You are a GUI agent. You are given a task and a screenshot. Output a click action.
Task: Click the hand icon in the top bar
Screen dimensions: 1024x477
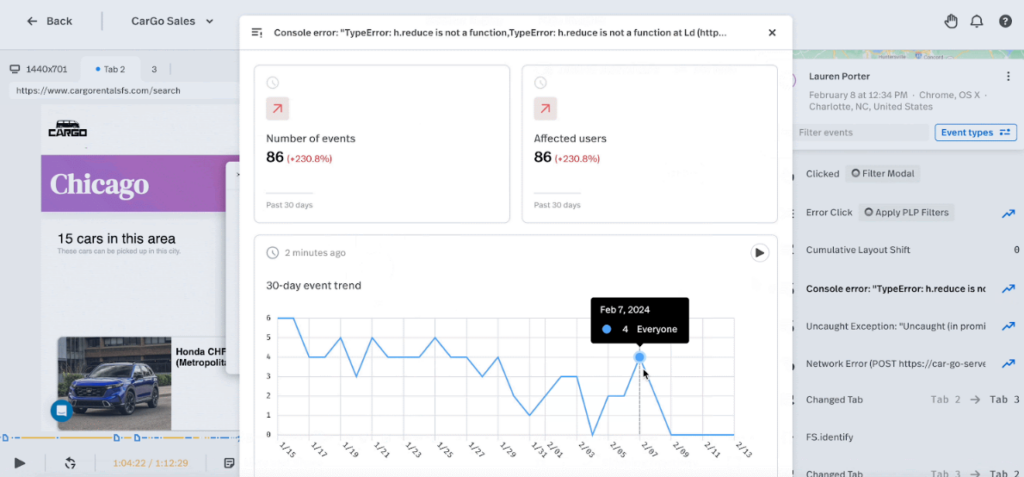click(951, 21)
